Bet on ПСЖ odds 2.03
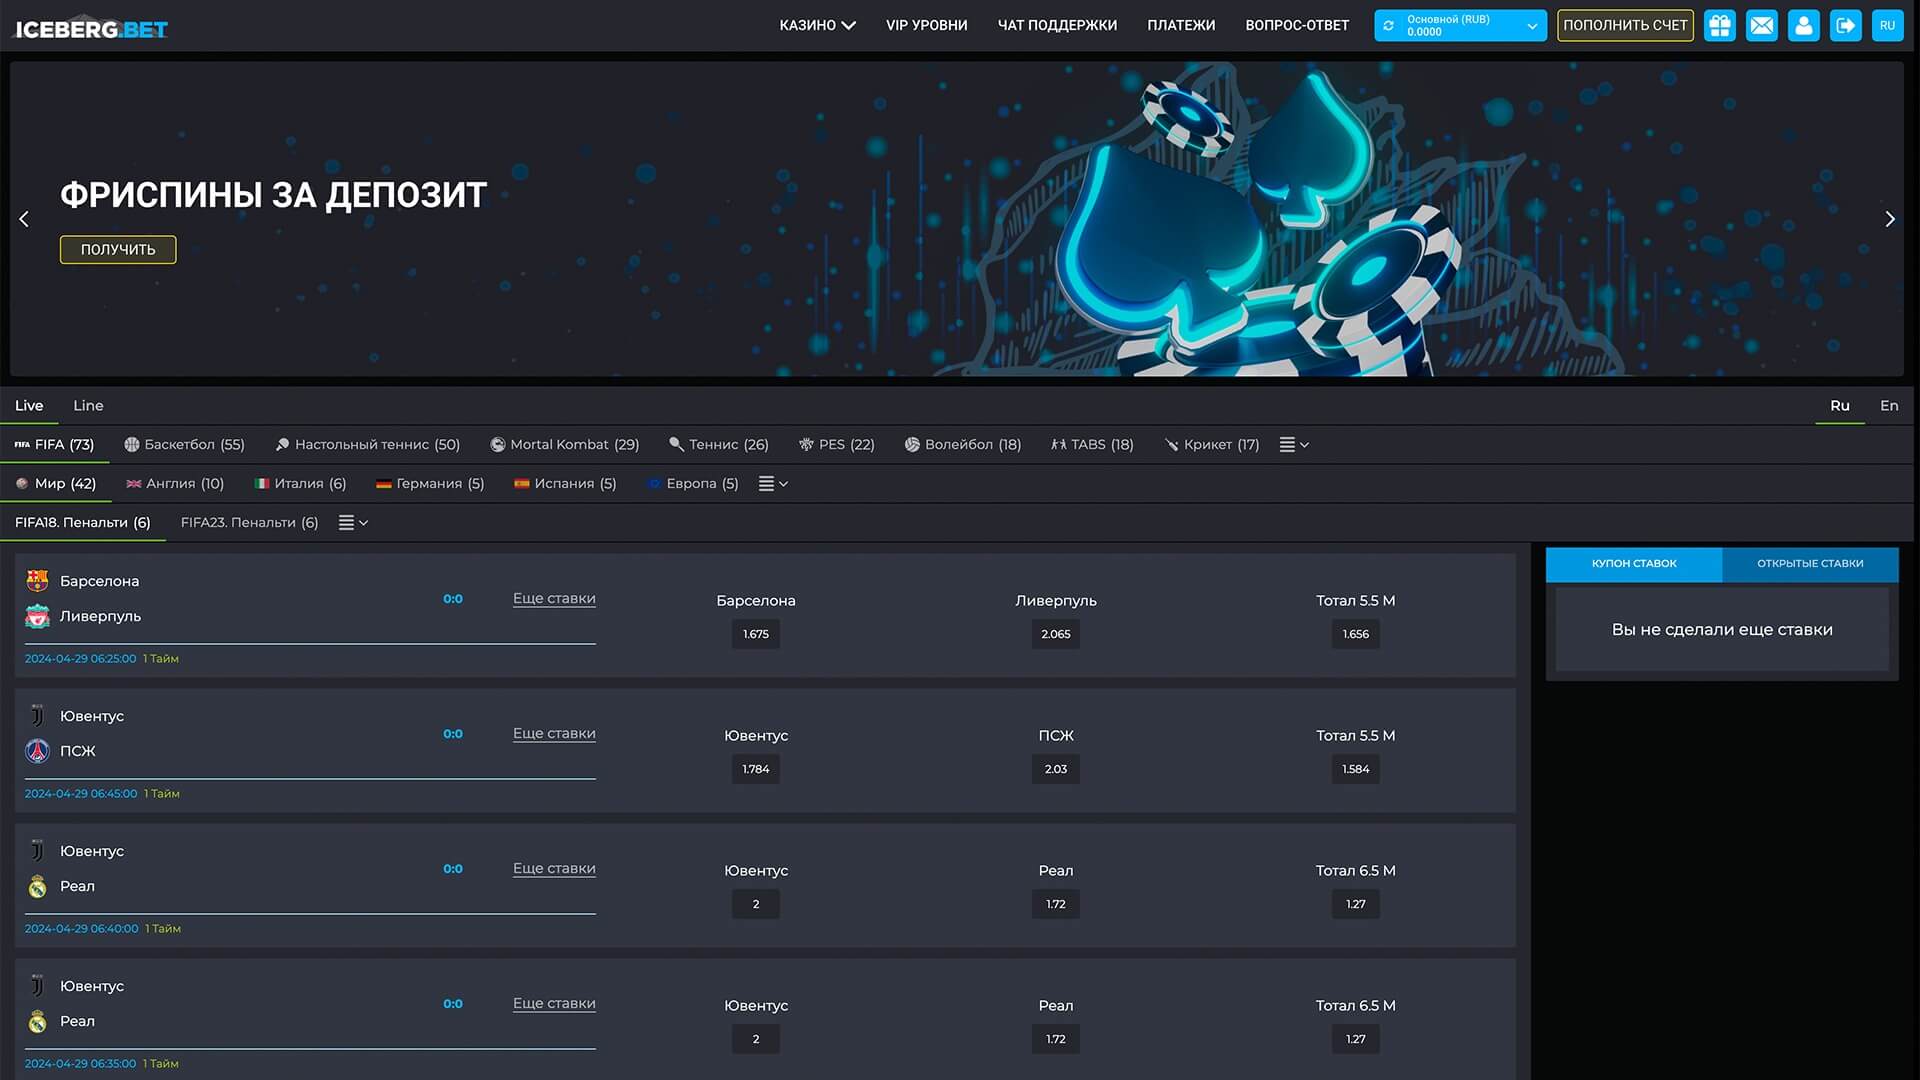The image size is (1920, 1080). (1056, 769)
